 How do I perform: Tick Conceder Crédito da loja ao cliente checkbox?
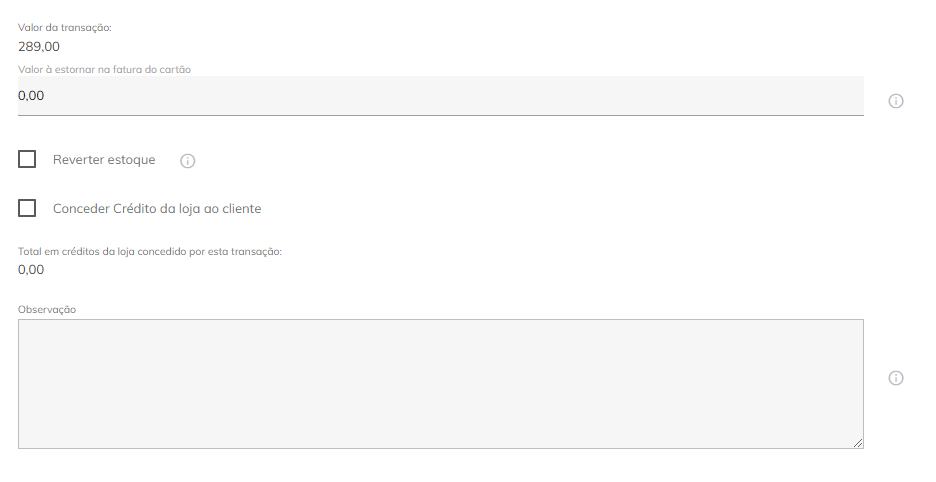pyautogui.click(x=27, y=208)
